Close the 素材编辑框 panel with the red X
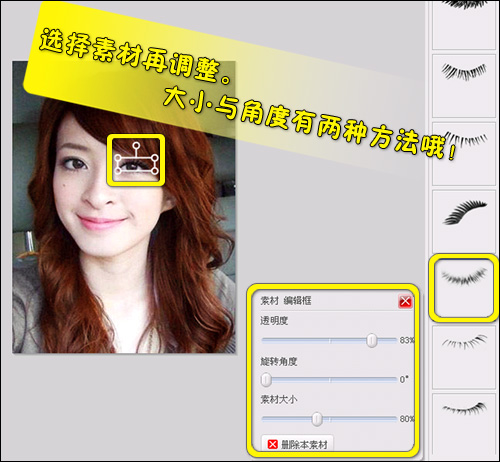The height and width of the screenshot is (462, 500). coord(405,302)
